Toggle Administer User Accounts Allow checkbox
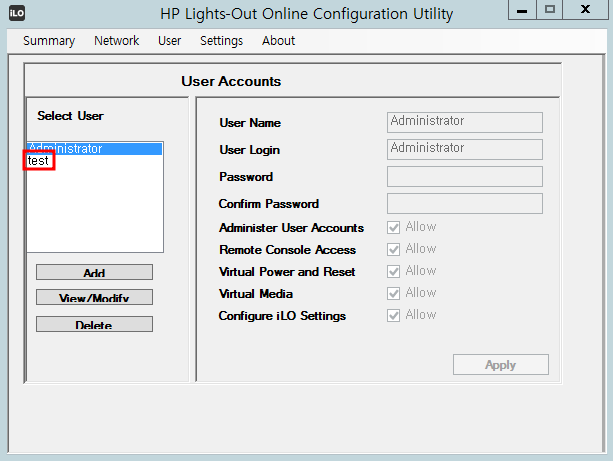The image size is (613, 461). [x=394, y=227]
